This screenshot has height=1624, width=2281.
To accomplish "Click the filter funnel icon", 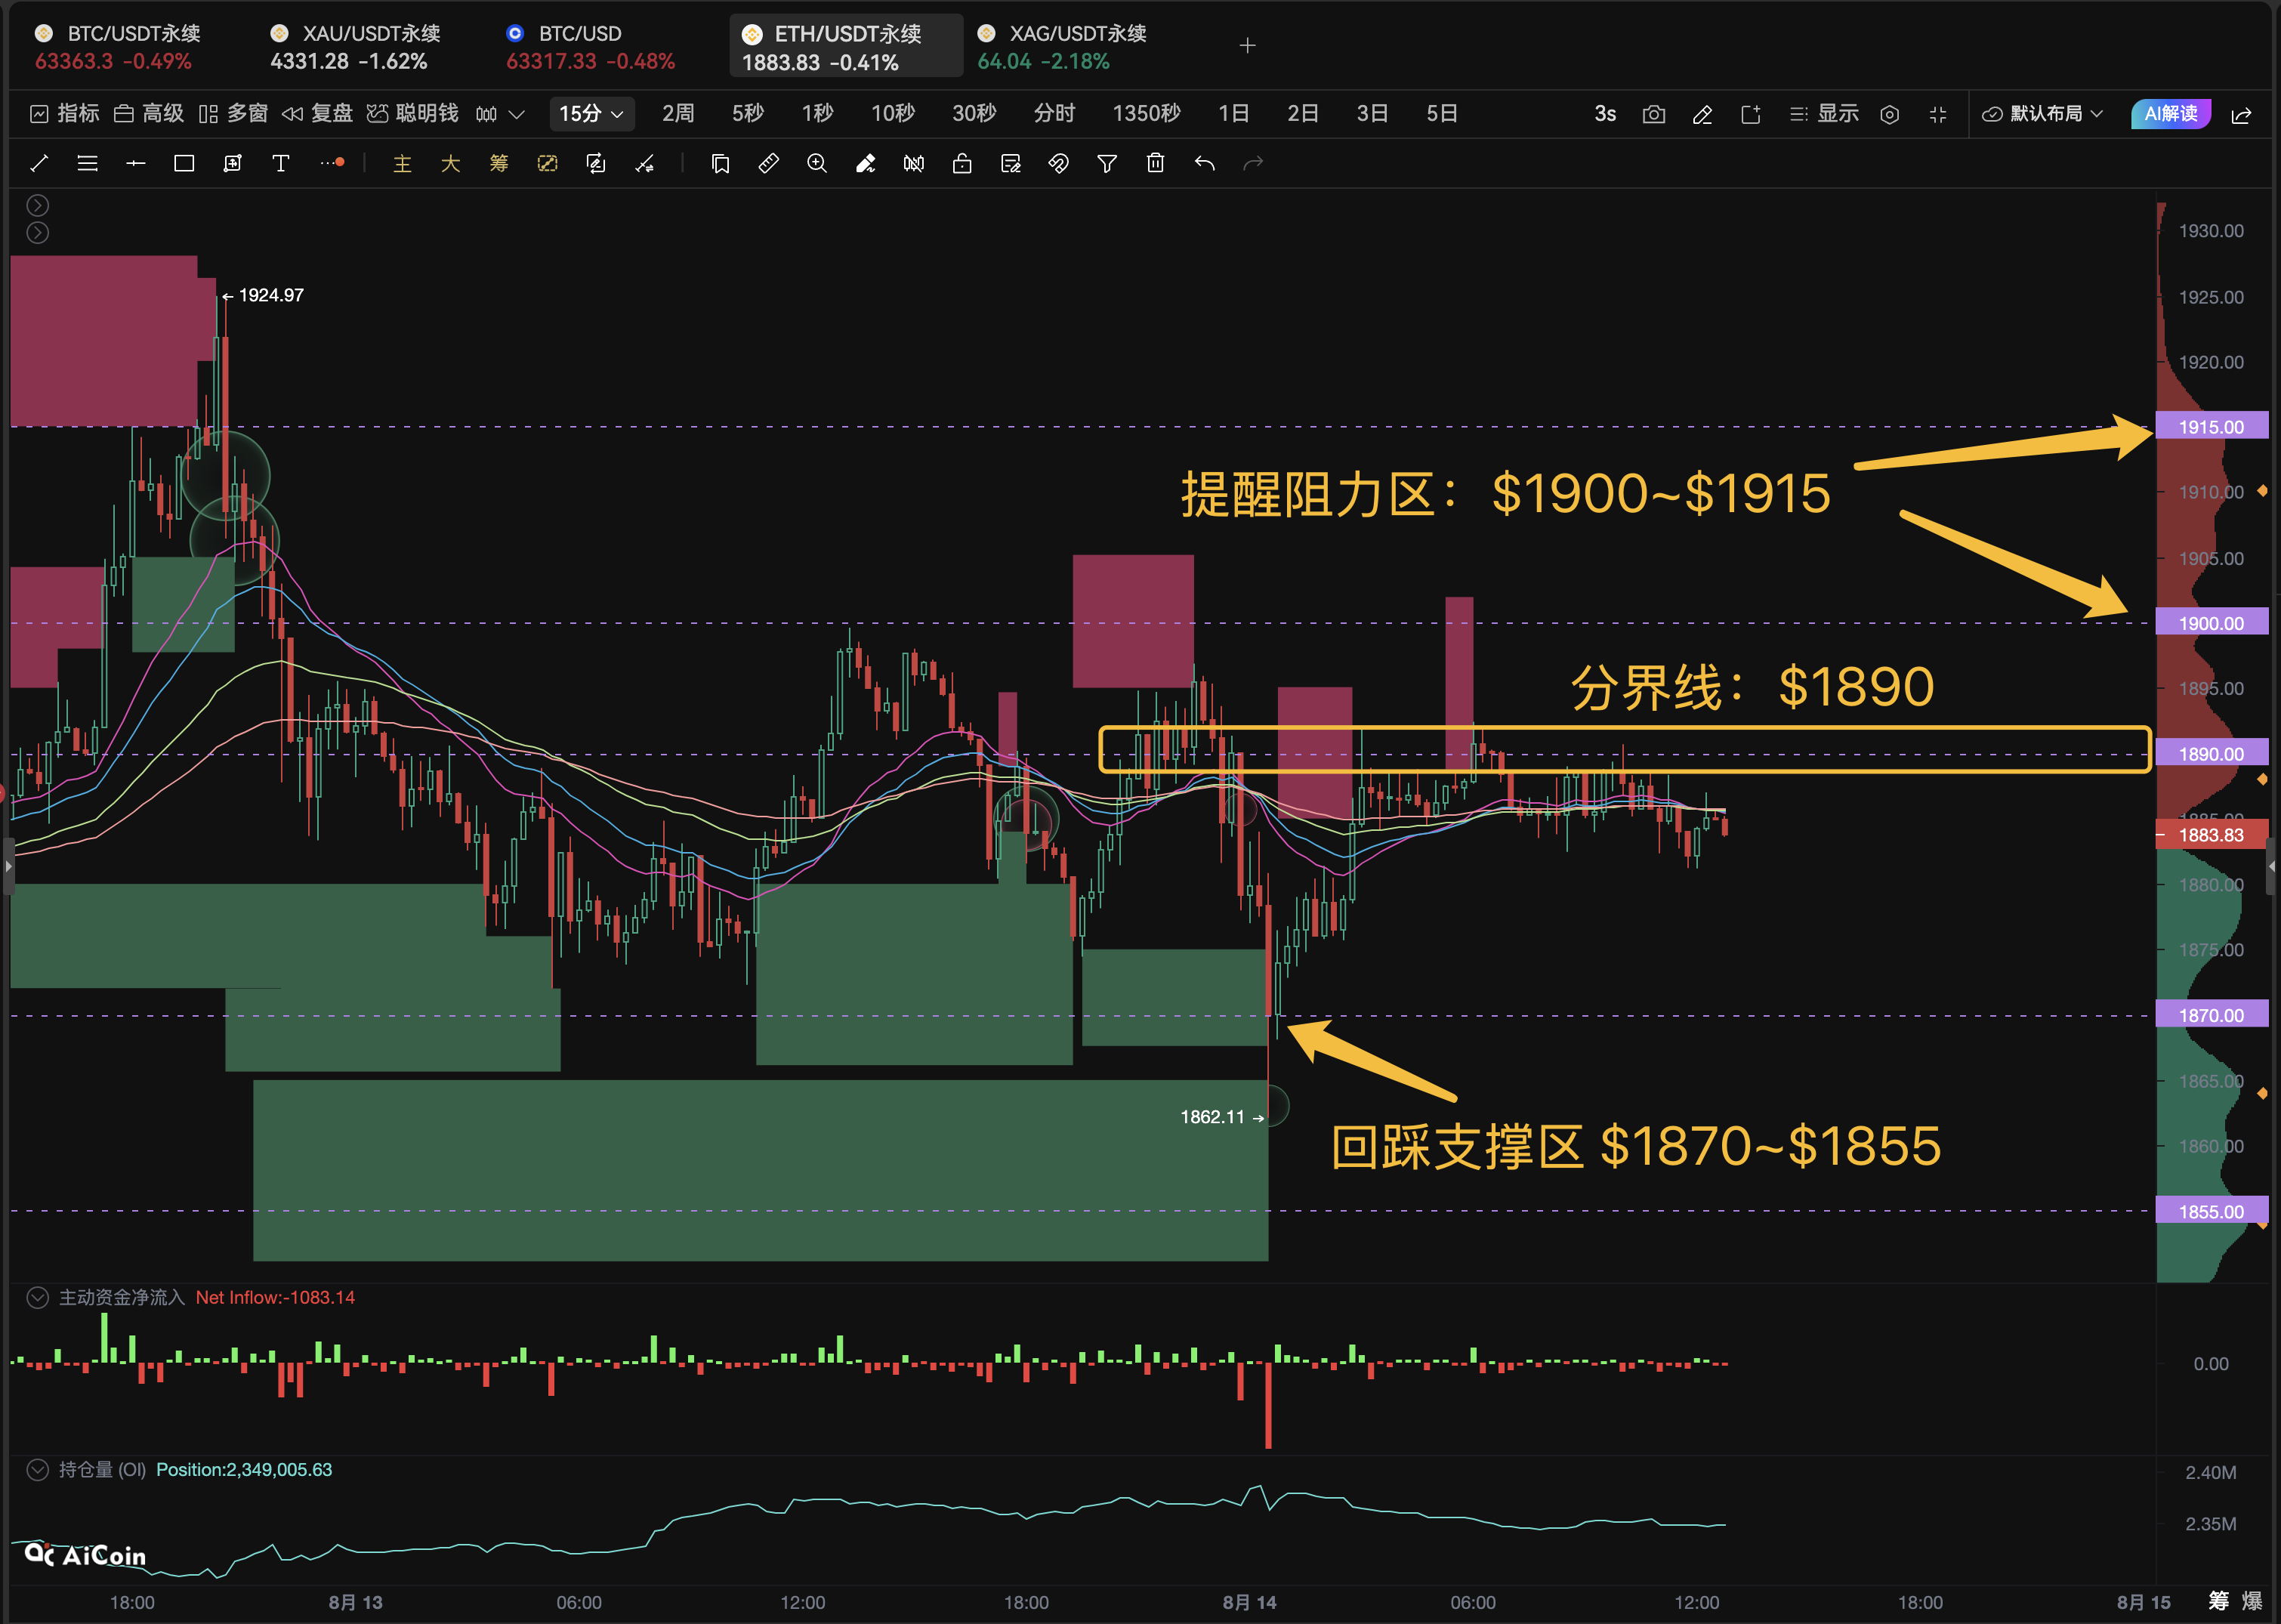I will (1107, 163).
